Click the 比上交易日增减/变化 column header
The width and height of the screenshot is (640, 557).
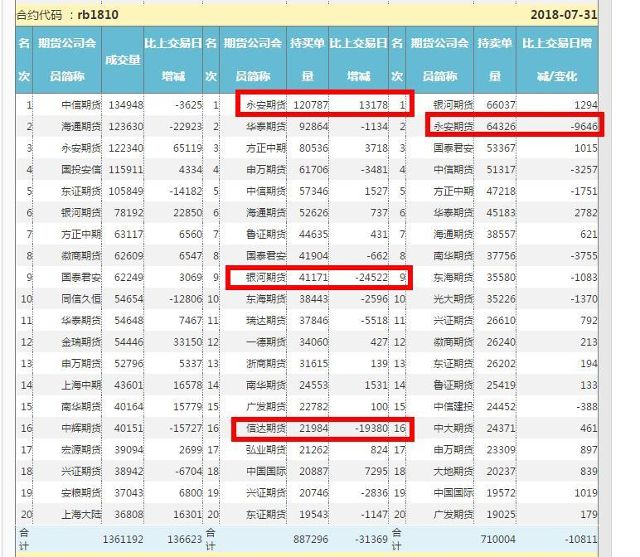point(557,60)
